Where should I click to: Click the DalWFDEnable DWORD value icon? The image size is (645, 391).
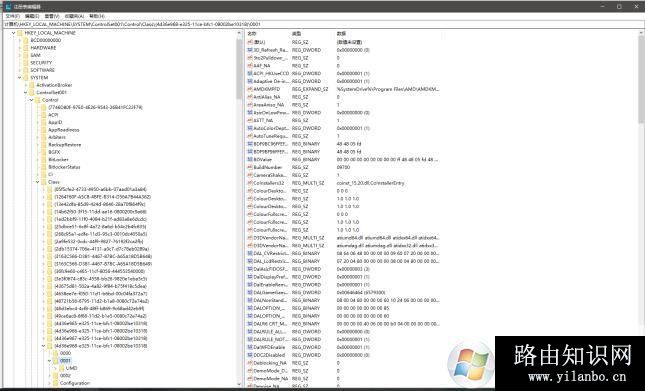point(250,347)
